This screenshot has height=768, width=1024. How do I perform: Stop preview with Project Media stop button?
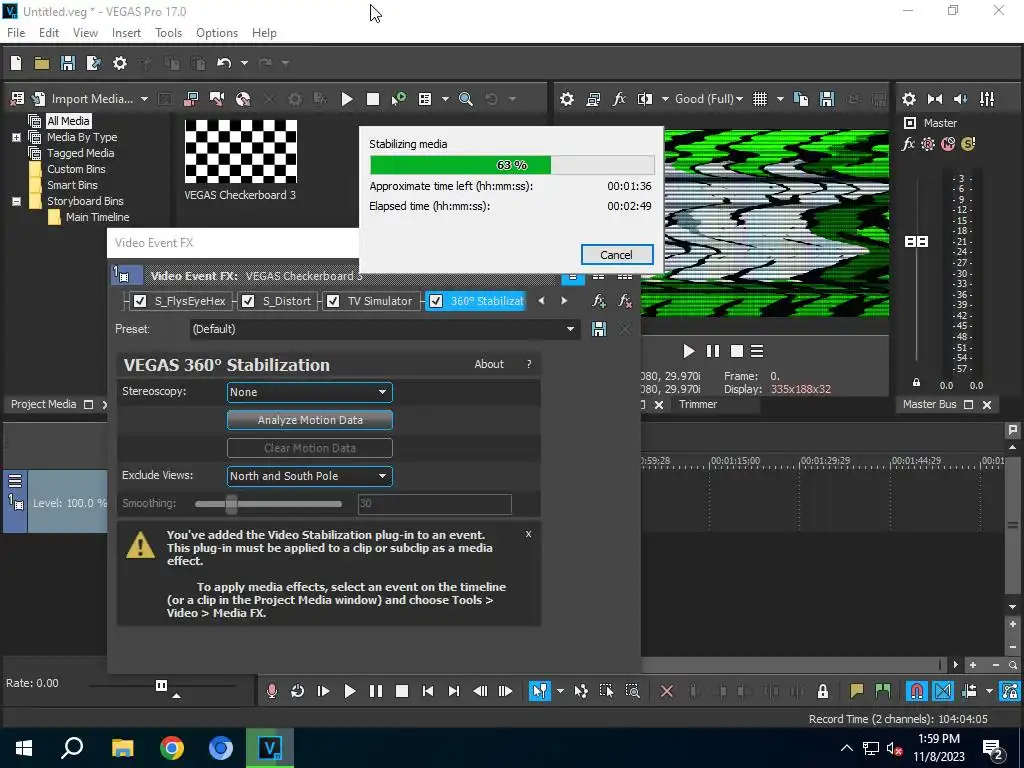373,99
